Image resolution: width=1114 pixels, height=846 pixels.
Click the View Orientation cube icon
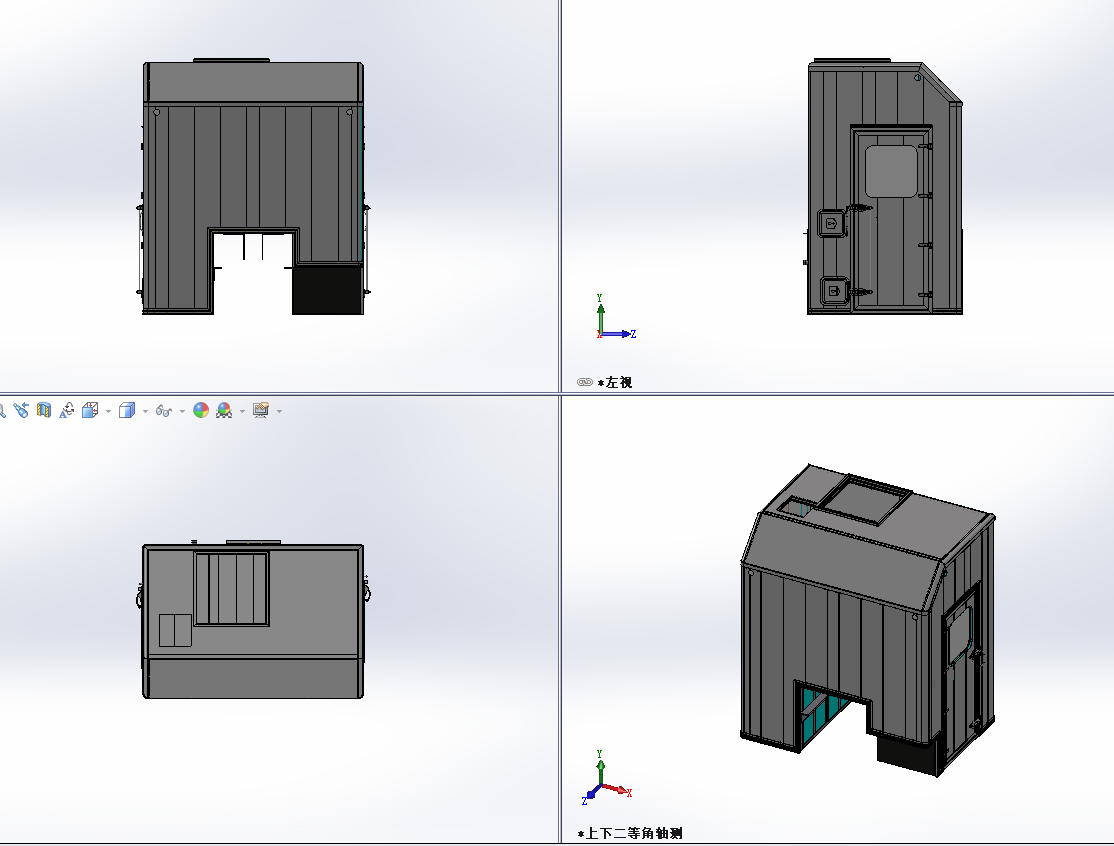pos(90,410)
